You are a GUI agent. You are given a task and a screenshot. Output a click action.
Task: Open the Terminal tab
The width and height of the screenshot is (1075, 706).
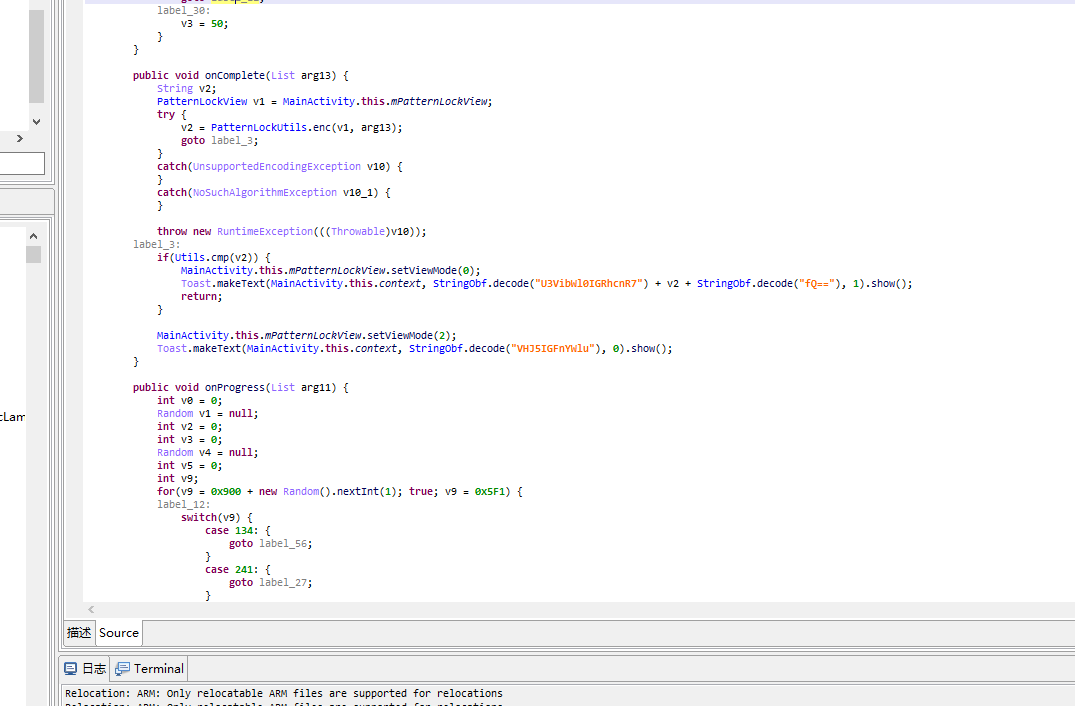(x=149, y=668)
